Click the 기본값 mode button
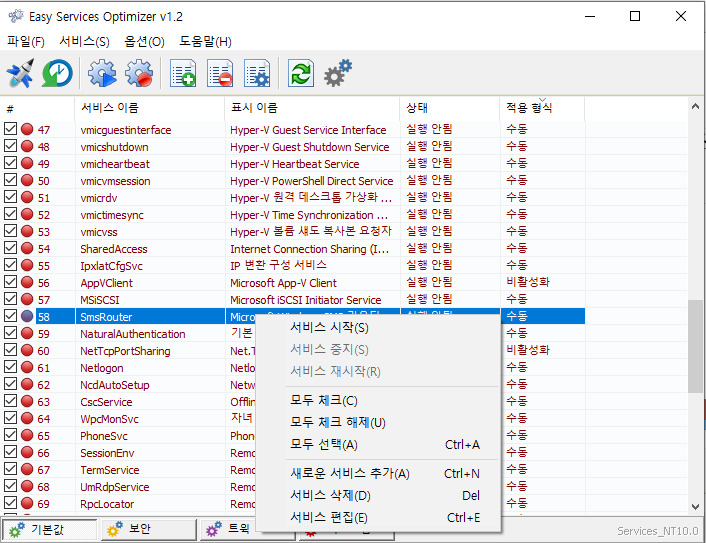This screenshot has width=706, height=543. 49,529
